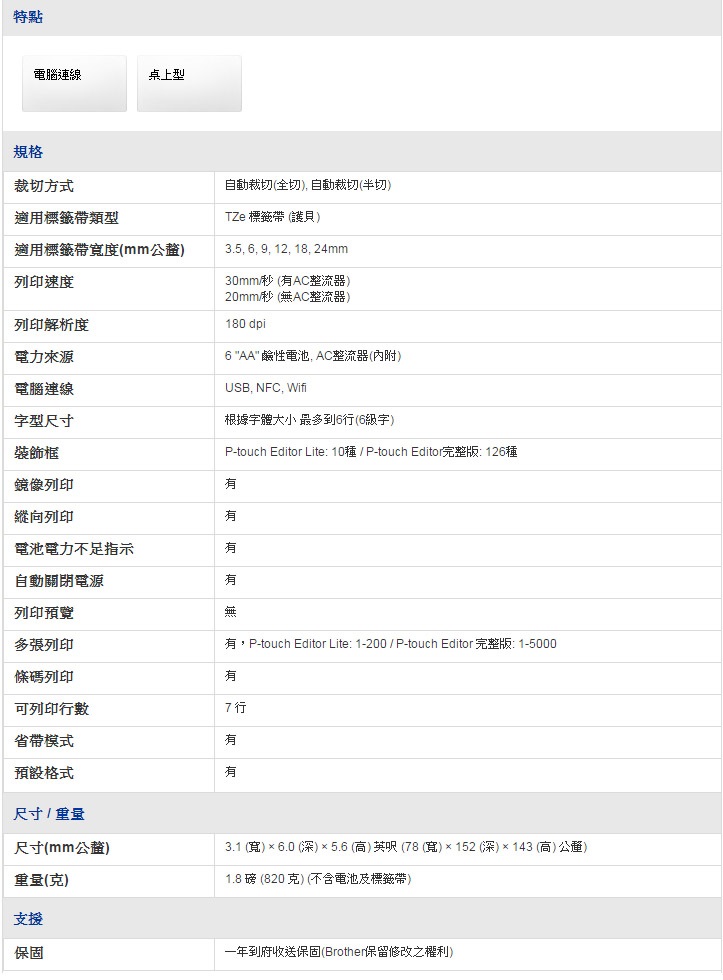Click the 可列印行數 row label
This screenshot has width=723, height=980.
51,709
